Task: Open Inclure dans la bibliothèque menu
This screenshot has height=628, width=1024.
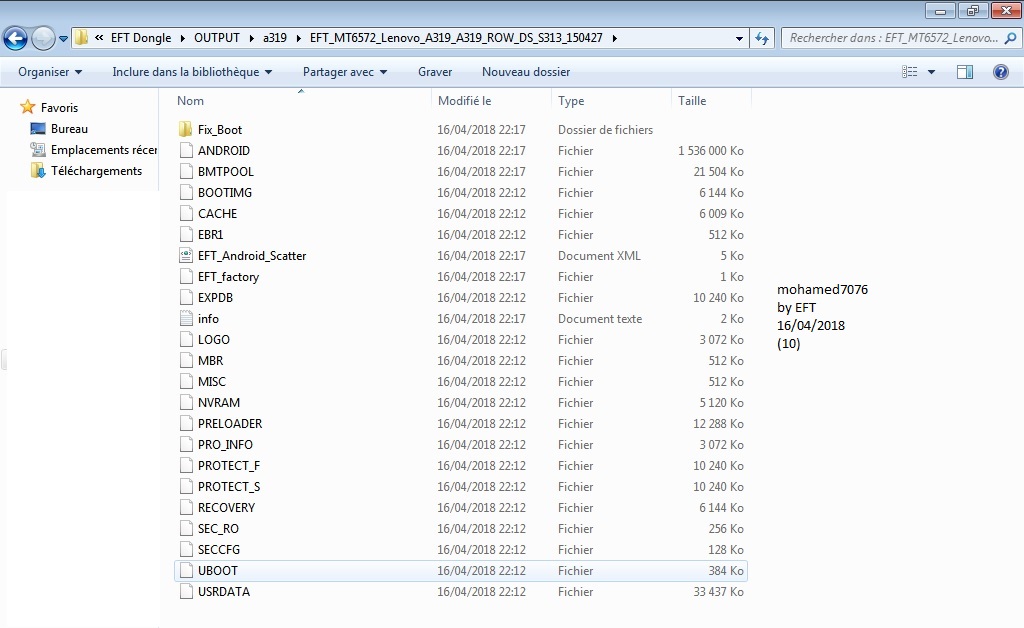Action: 192,72
